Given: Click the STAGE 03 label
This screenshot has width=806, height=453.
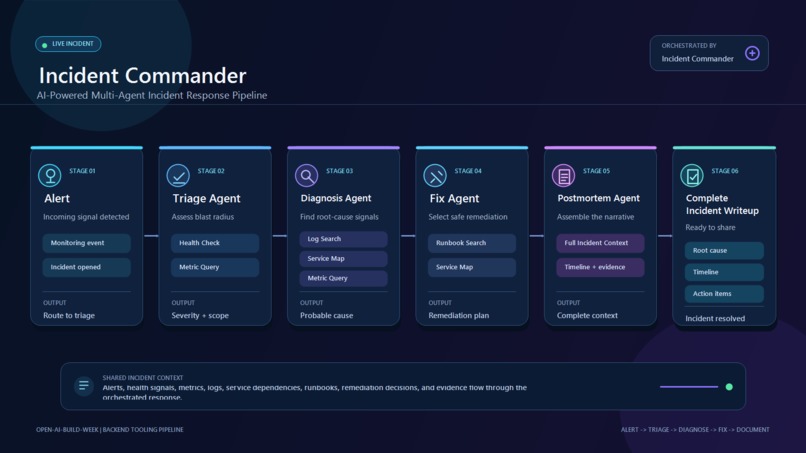Looking at the screenshot, I should 339,171.
